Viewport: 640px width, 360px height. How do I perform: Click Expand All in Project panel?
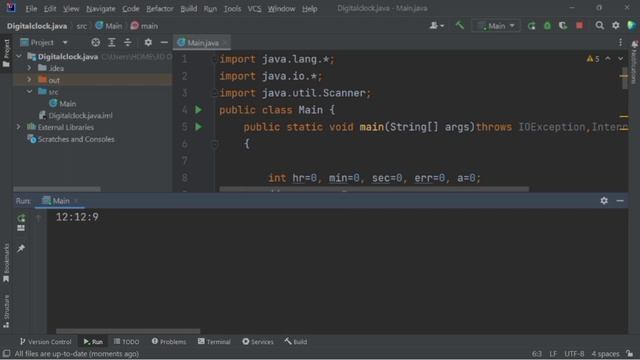[x=111, y=42]
